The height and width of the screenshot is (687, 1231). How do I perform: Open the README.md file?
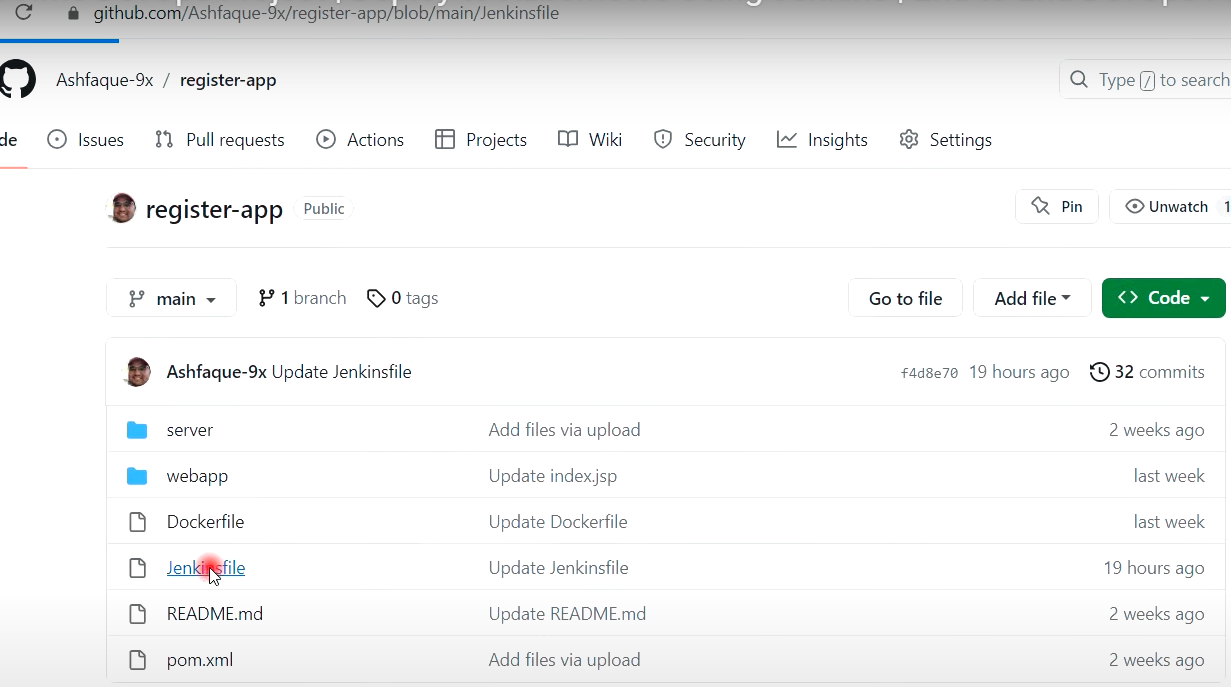215,614
